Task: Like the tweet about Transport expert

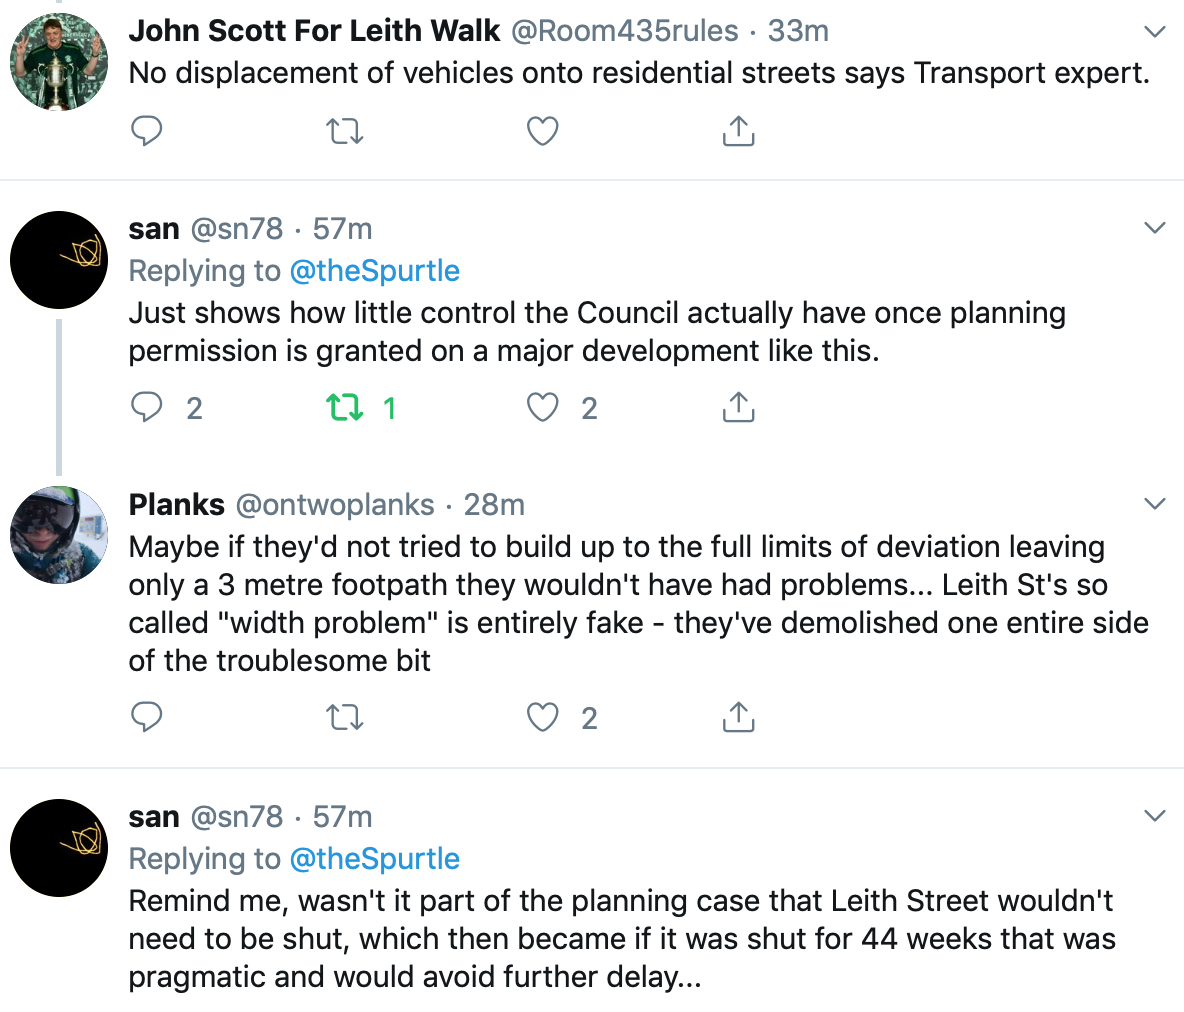Action: pyautogui.click(x=542, y=131)
